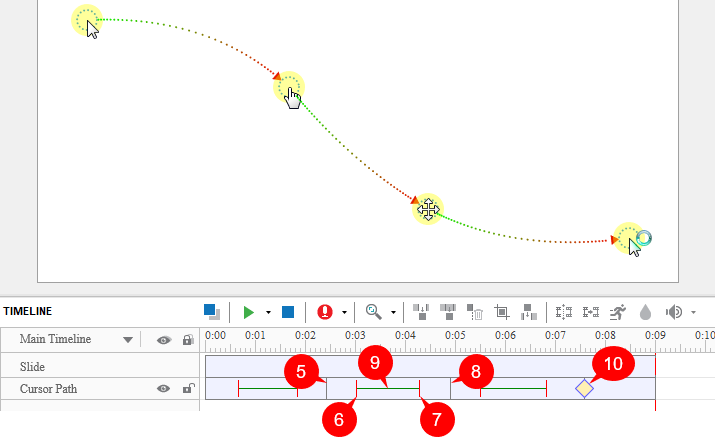715x440 pixels.
Task: Select the last green cursor movement segment
Action: tap(513, 388)
